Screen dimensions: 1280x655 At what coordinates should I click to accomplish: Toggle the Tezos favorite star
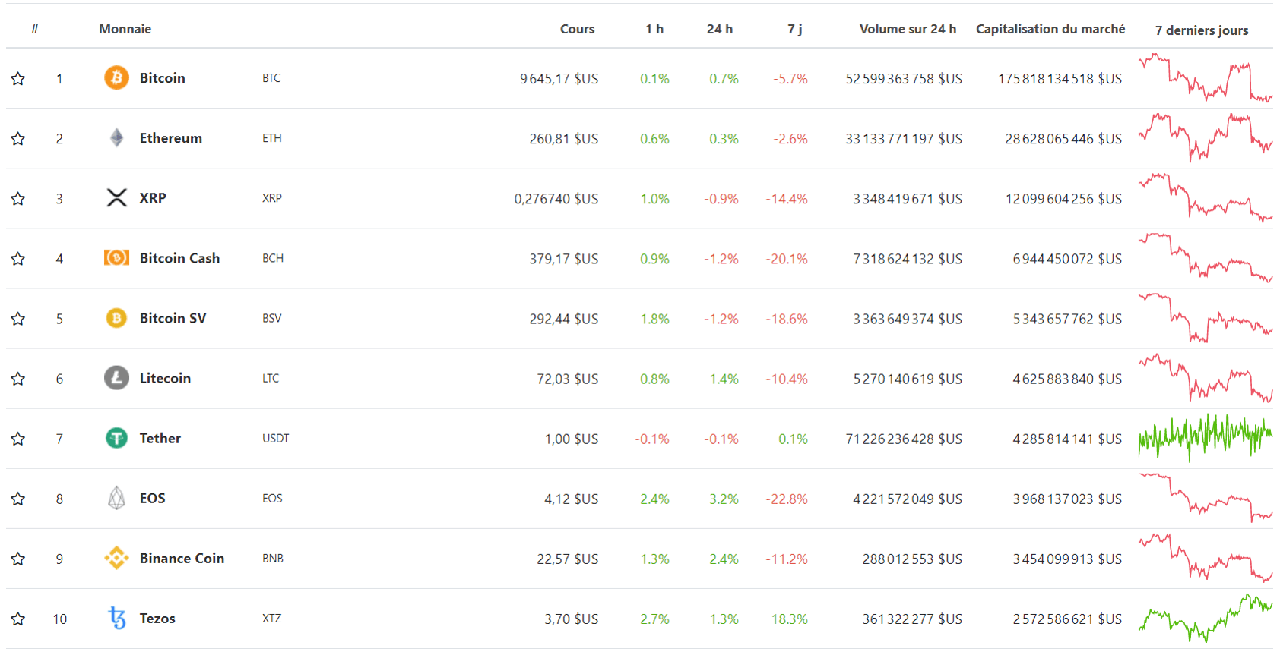[18, 618]
